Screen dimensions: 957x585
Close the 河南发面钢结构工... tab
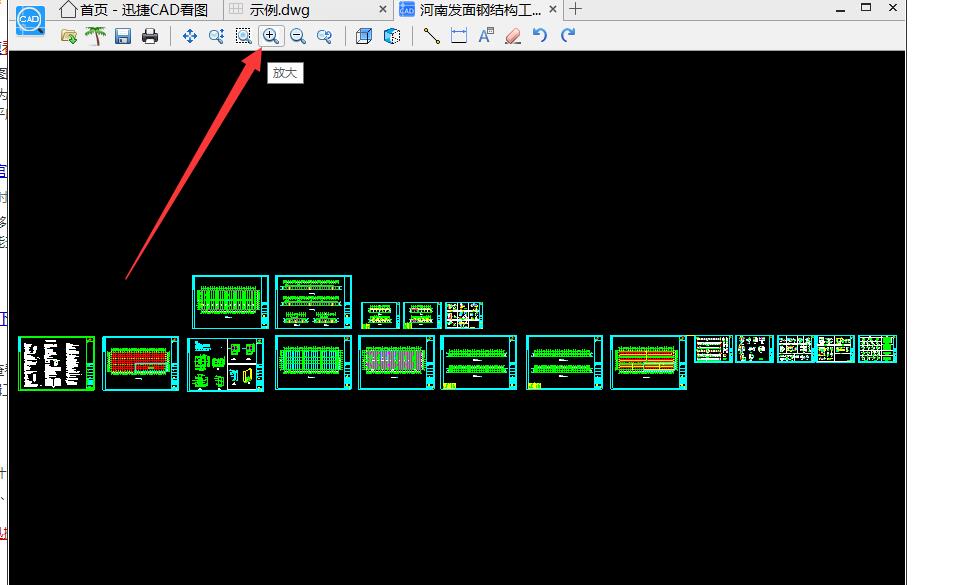(x=553, y=9)
